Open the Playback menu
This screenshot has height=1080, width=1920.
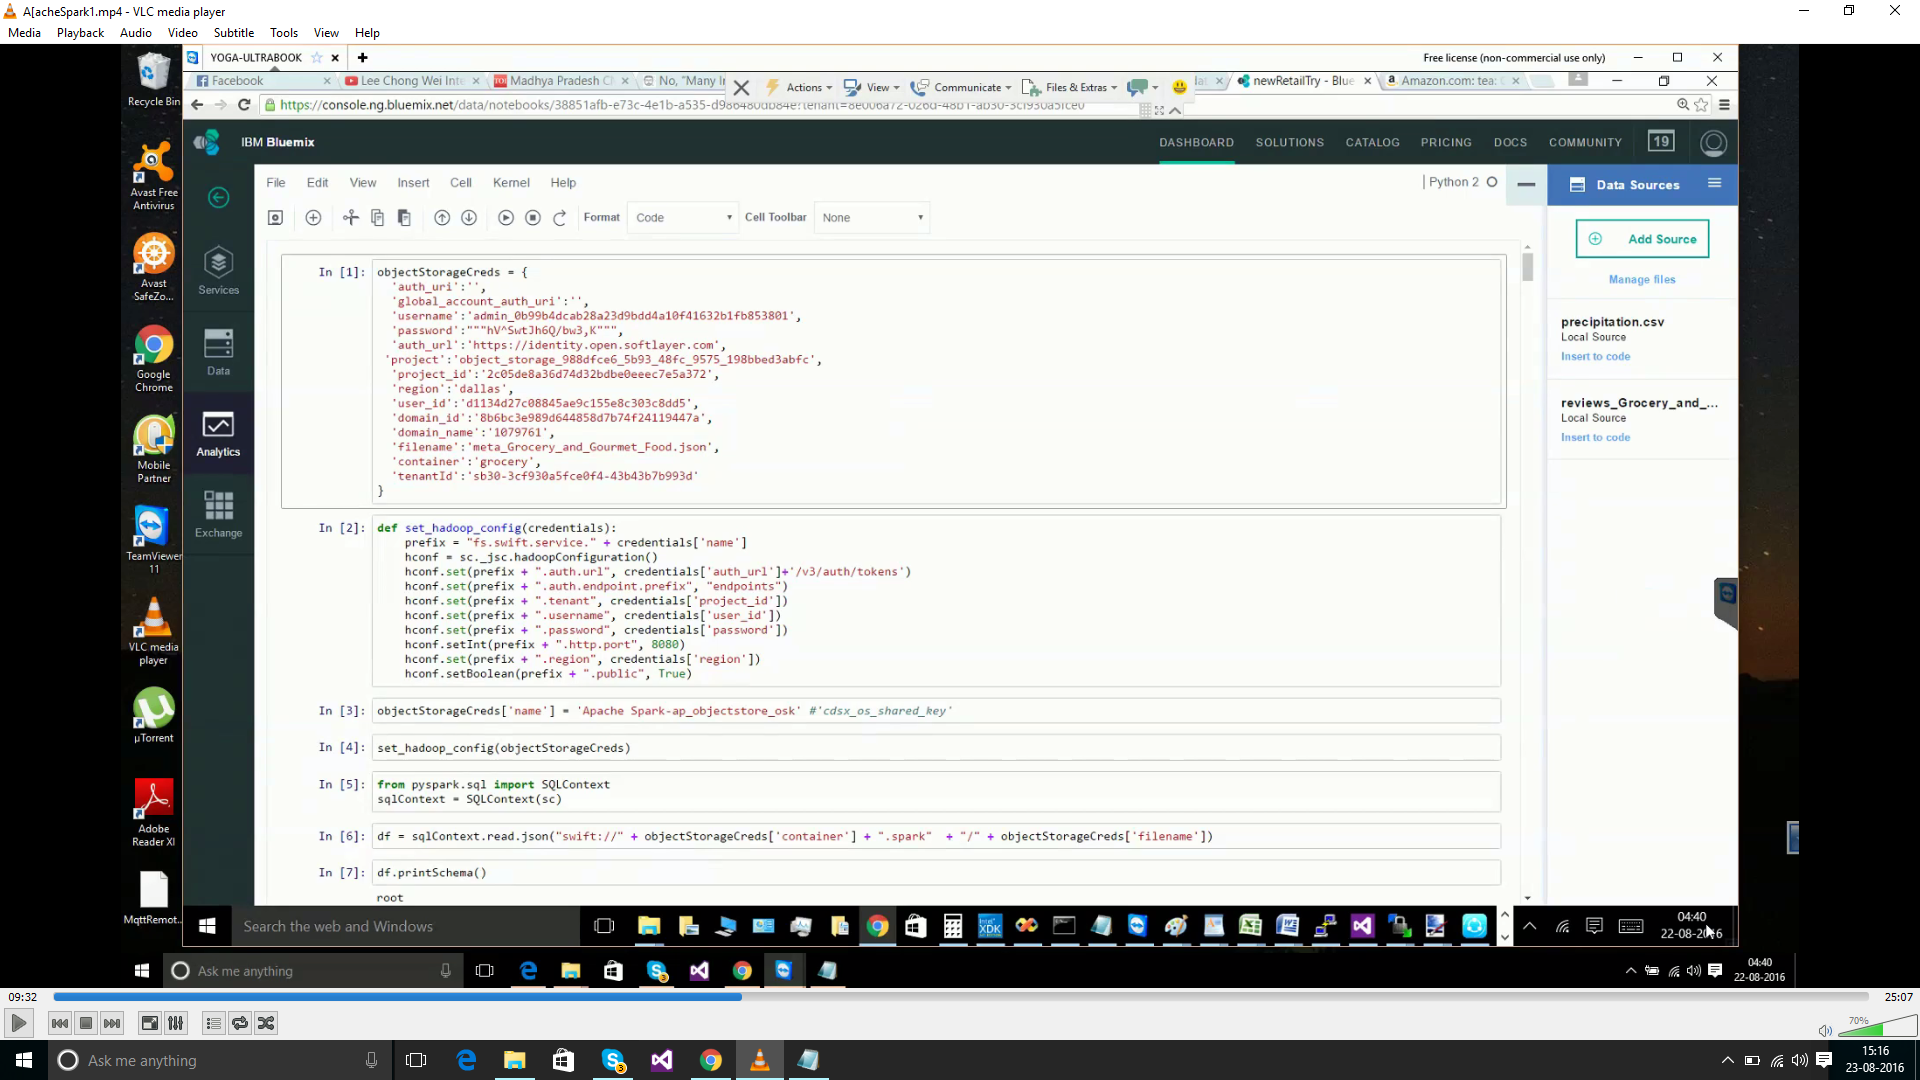(80, 33)
